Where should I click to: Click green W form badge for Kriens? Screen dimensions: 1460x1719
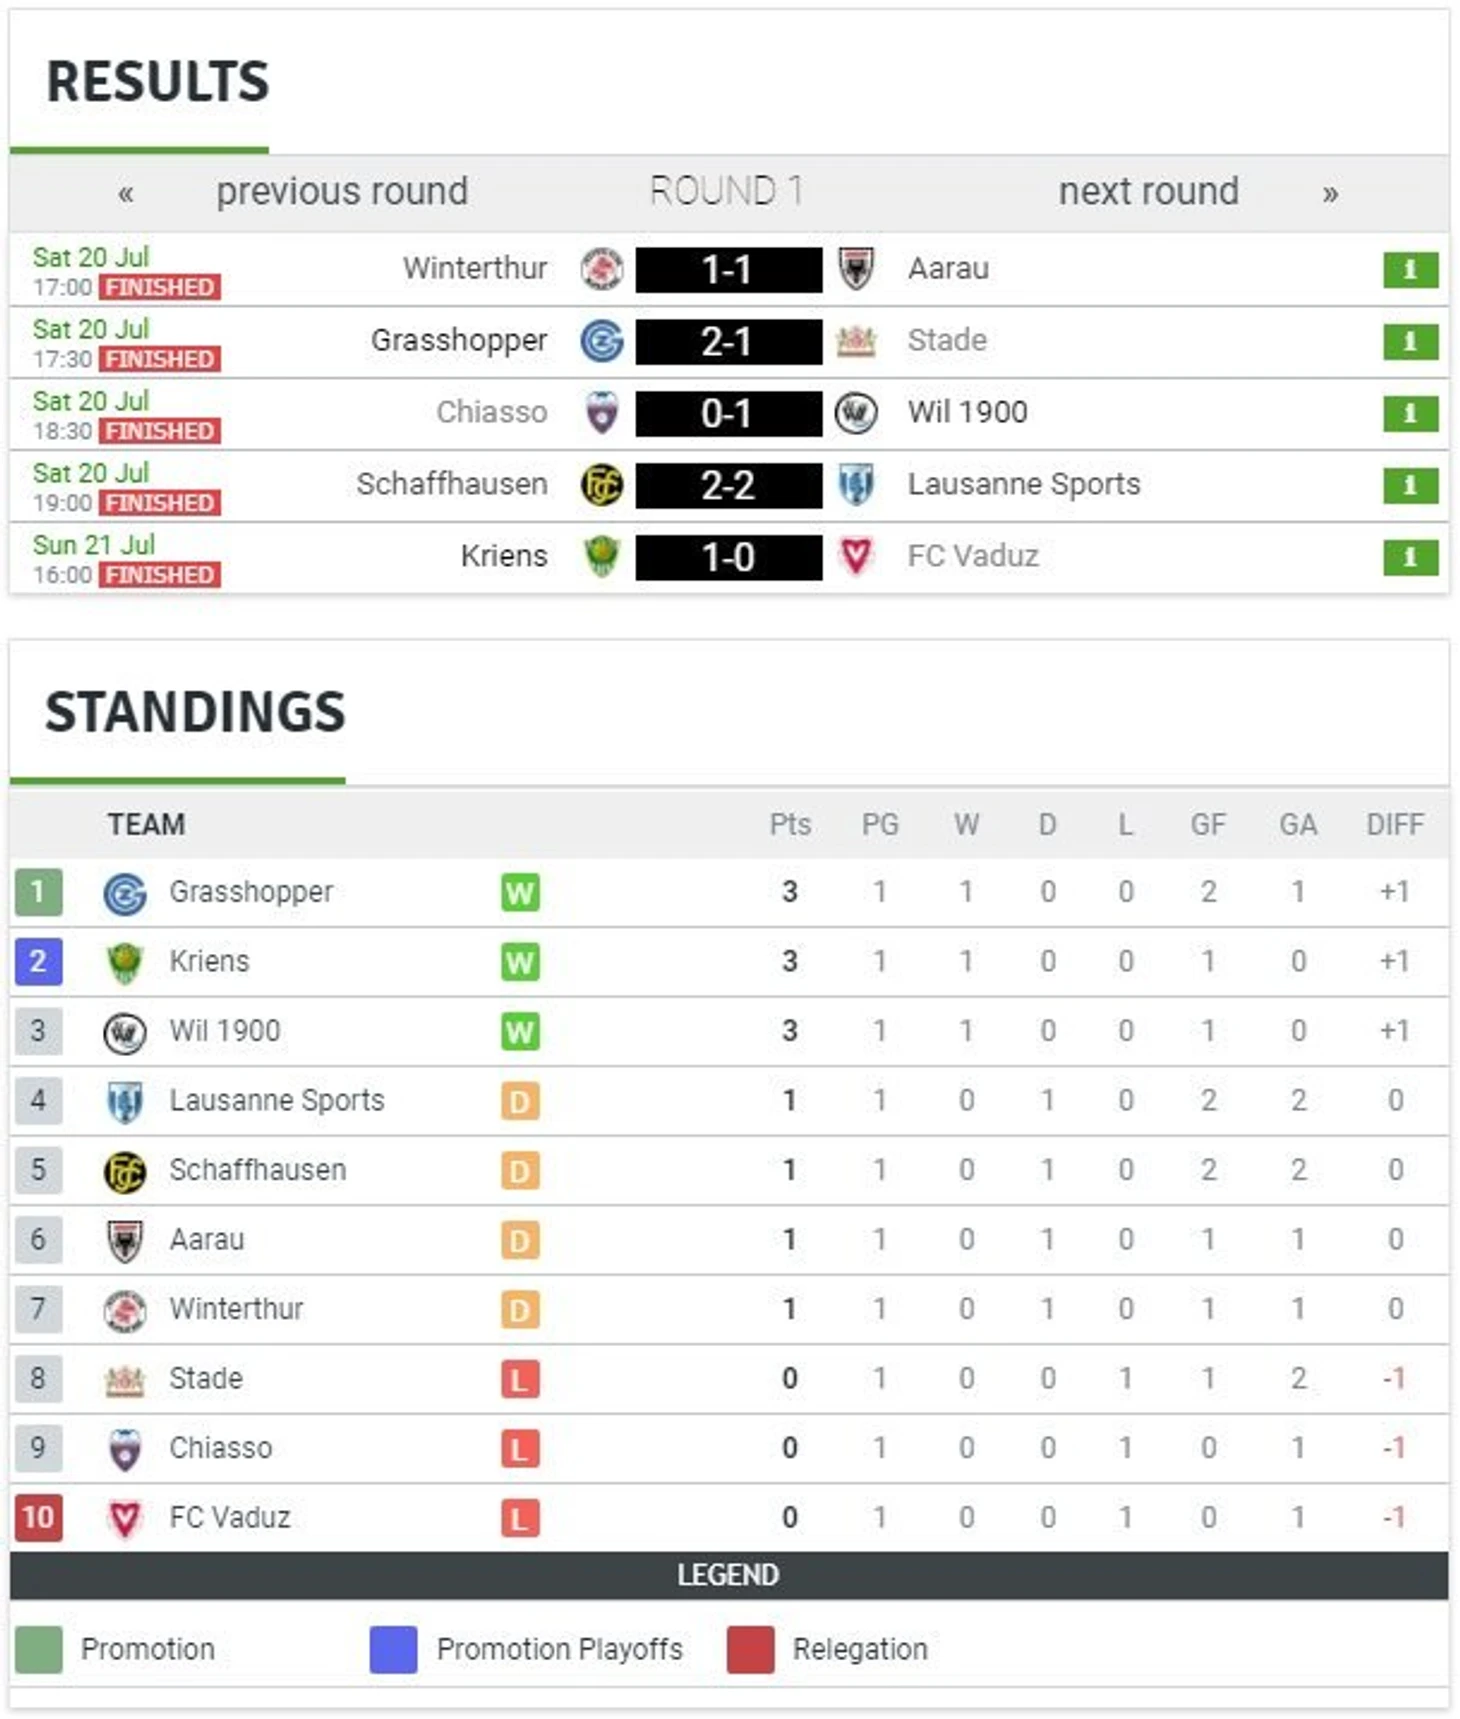520,962
